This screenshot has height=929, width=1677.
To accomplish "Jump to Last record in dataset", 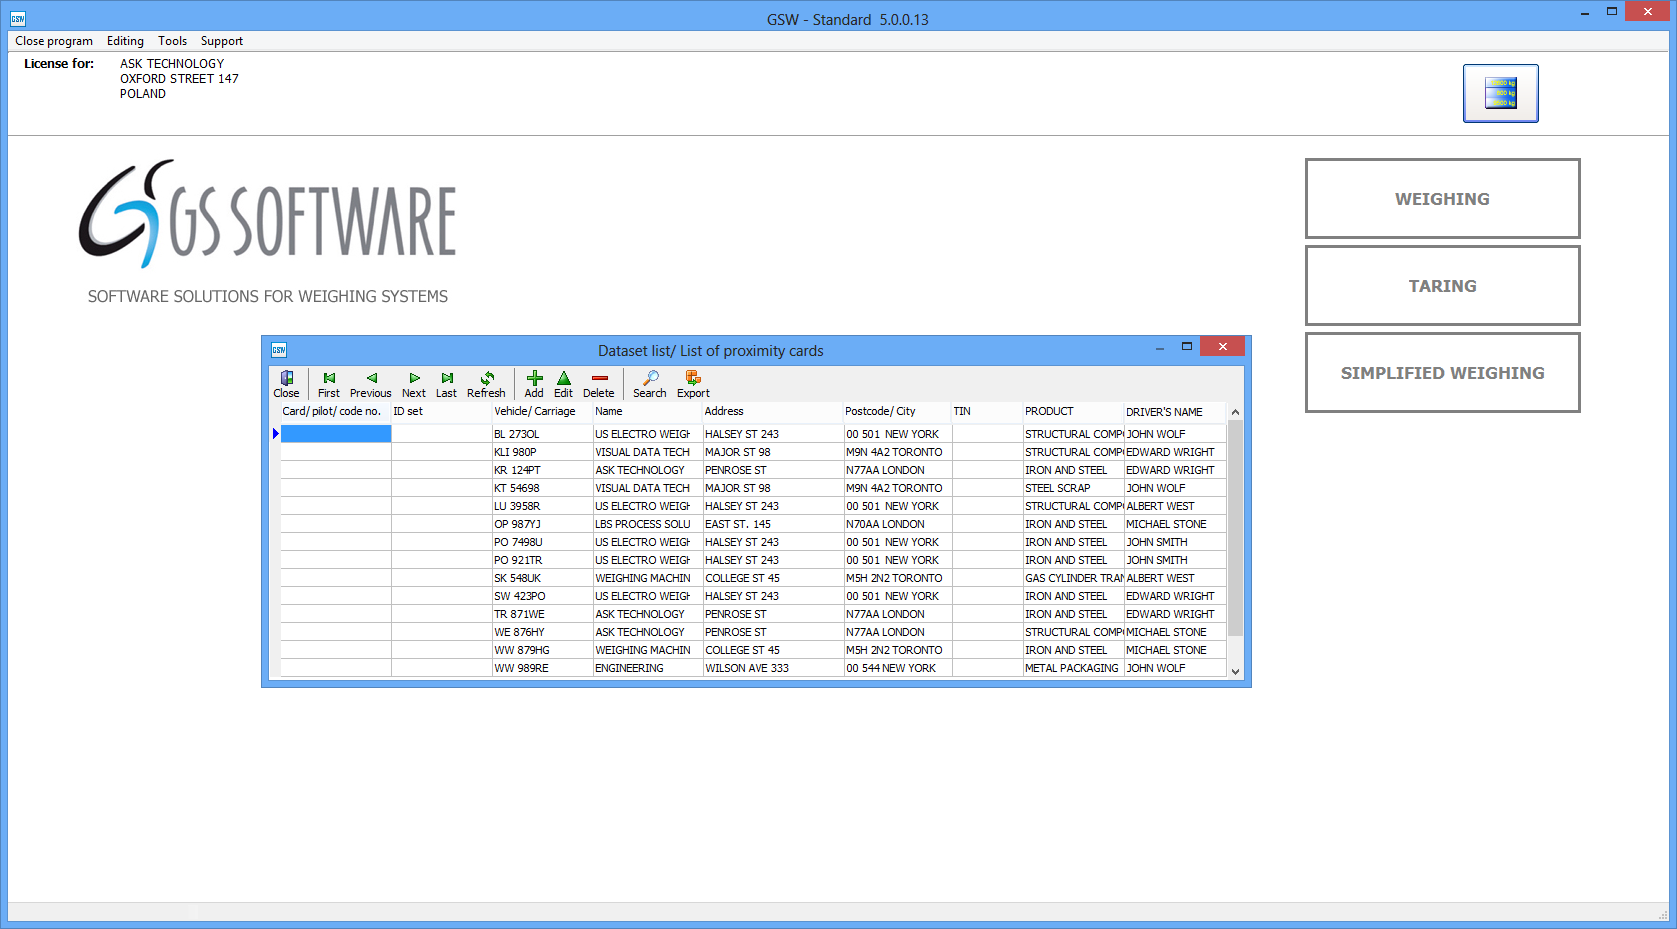I will pyautogui.click(x=447, y=384).
